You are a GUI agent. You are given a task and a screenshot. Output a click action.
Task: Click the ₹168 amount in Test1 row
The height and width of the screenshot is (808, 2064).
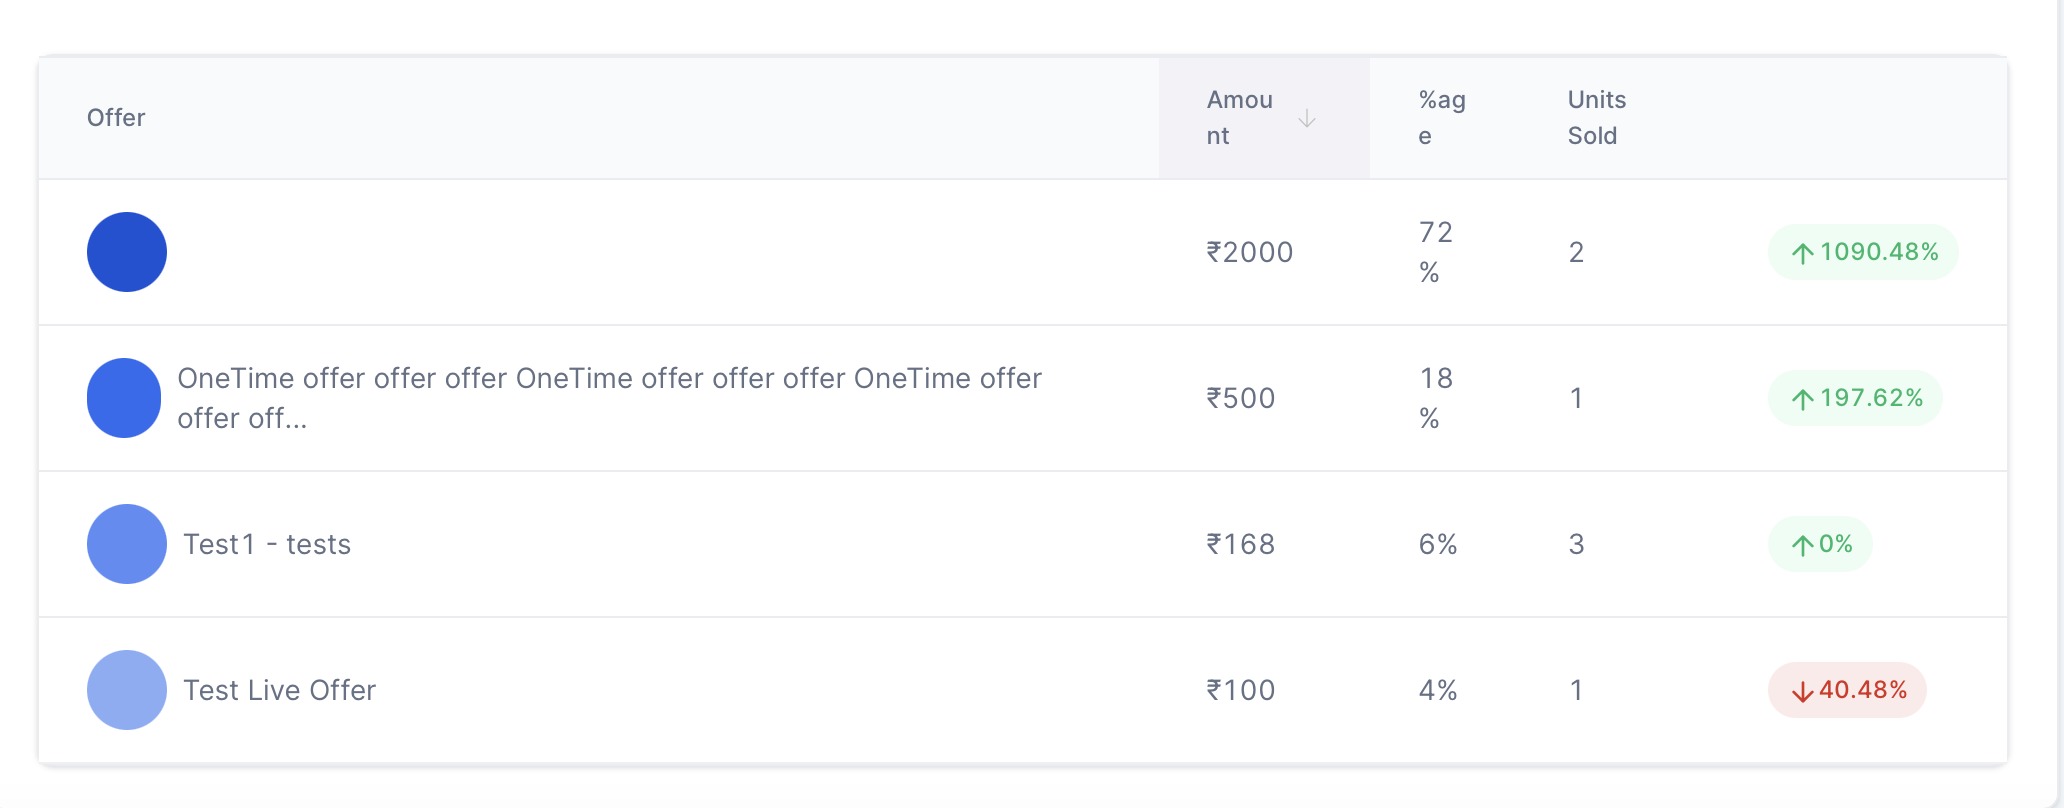coord(1240,544)
